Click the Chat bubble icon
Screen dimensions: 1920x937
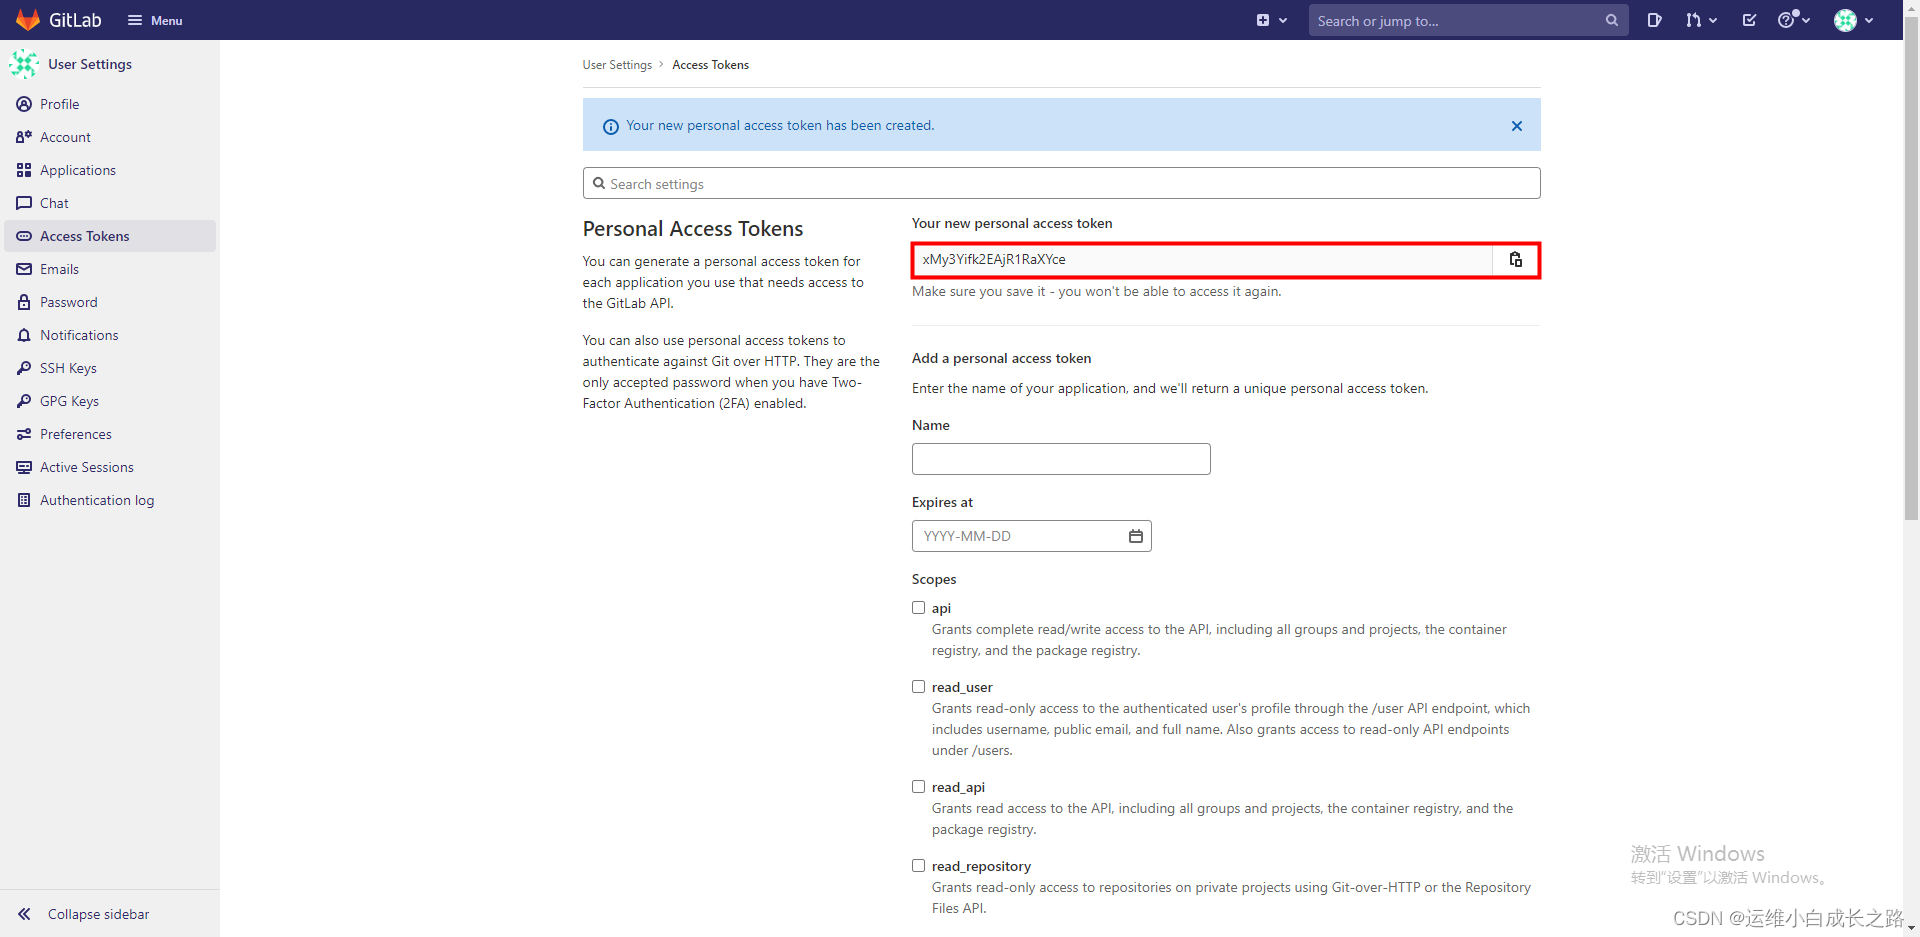click(24, 203)
